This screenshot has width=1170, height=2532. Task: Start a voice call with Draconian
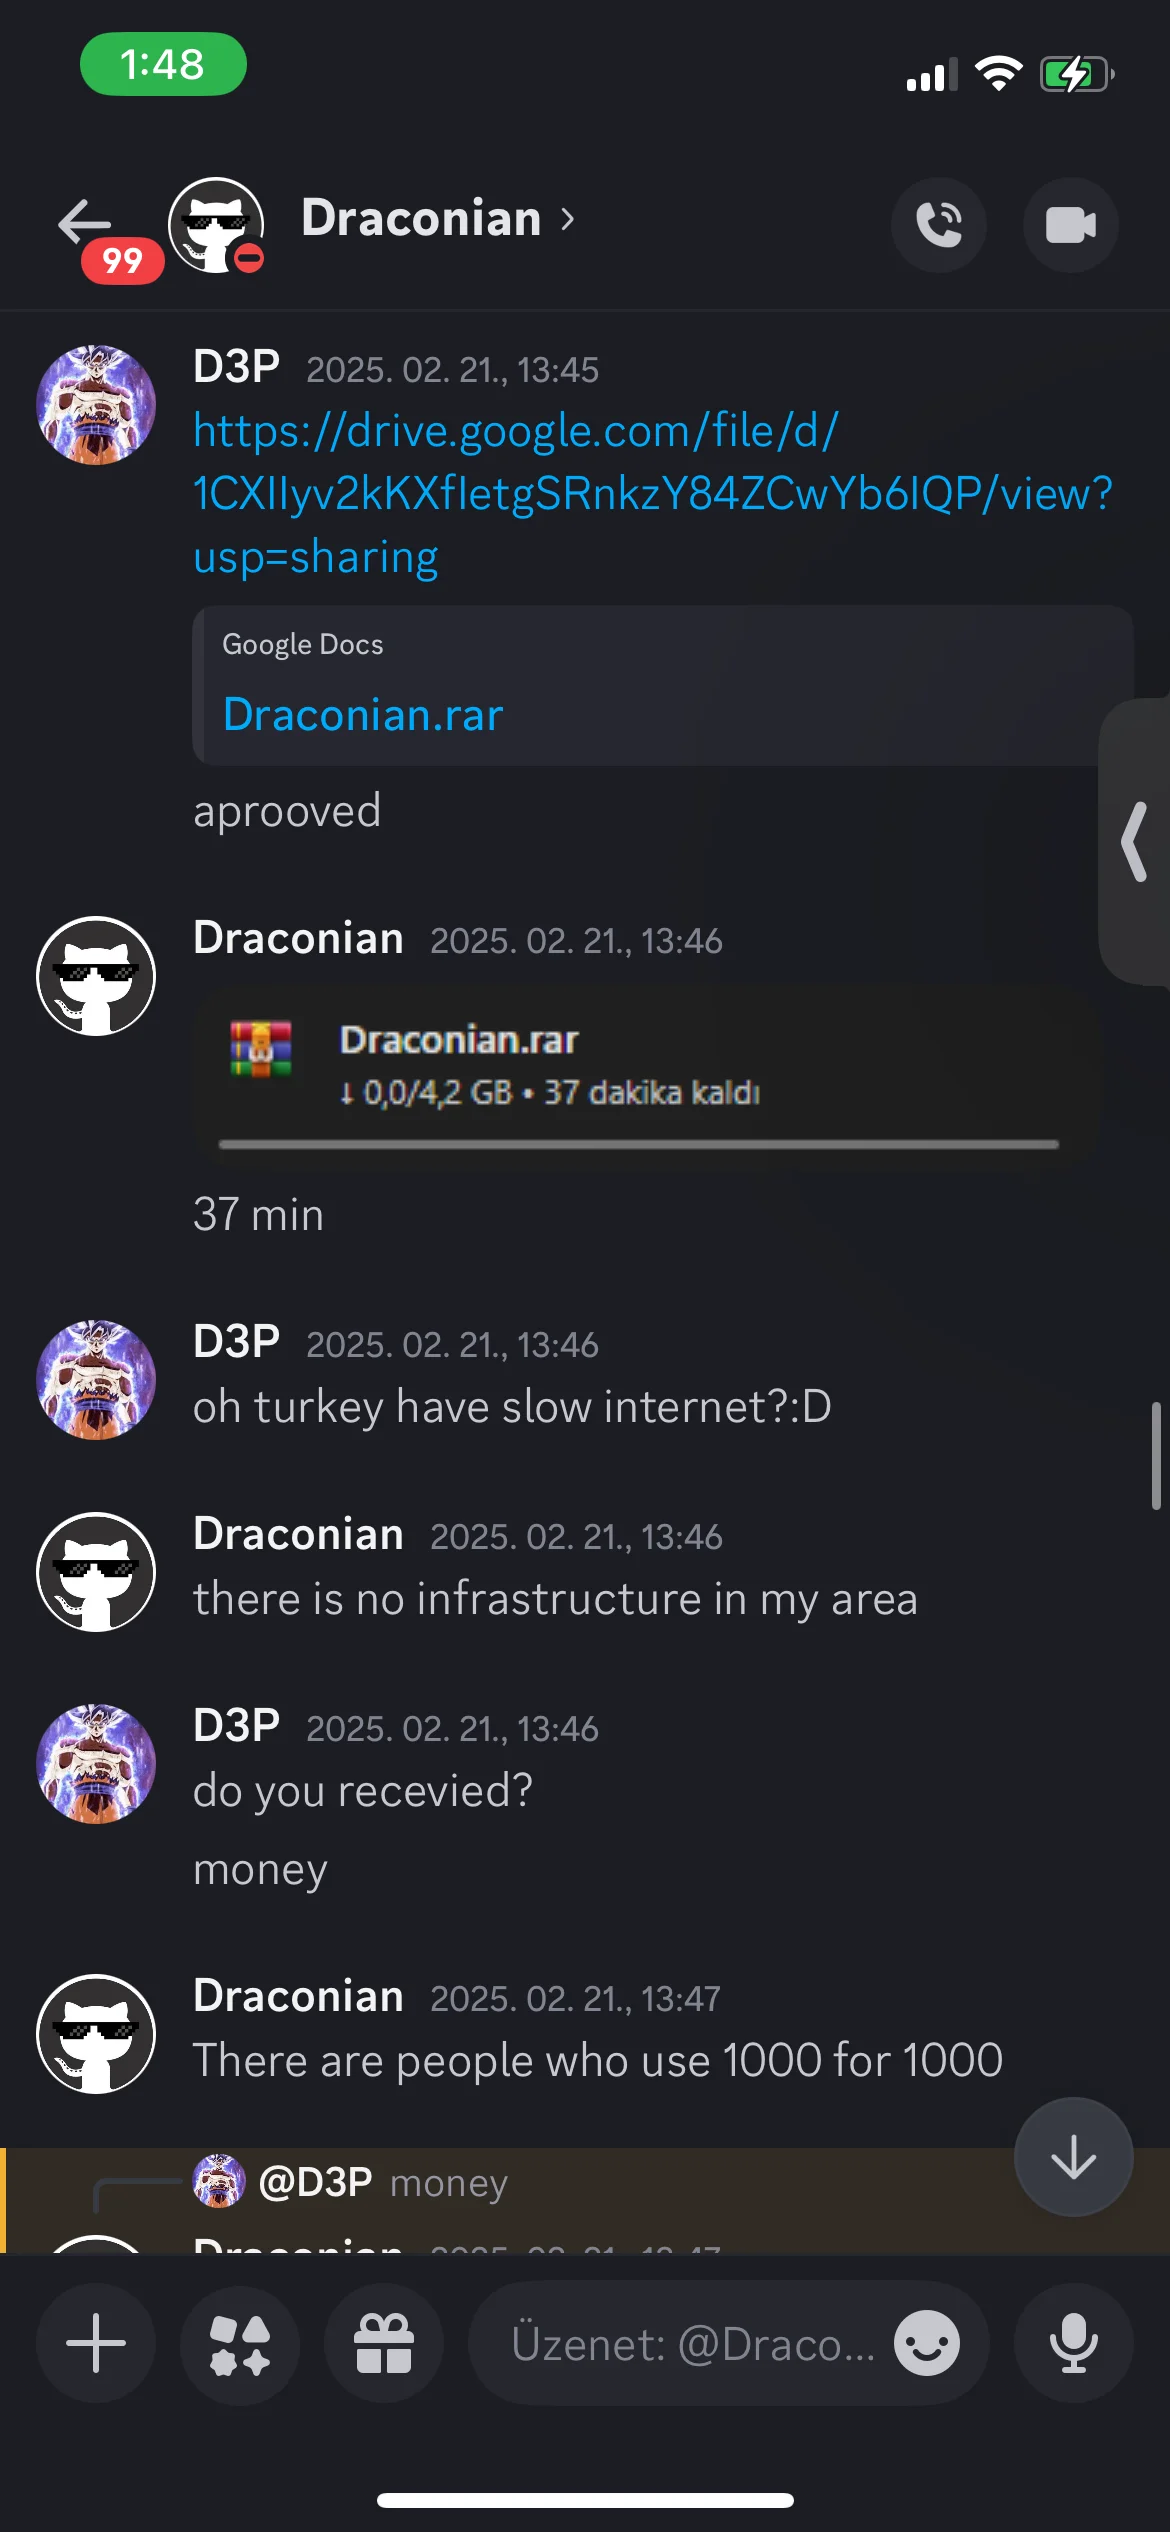(x=939, y=224)
